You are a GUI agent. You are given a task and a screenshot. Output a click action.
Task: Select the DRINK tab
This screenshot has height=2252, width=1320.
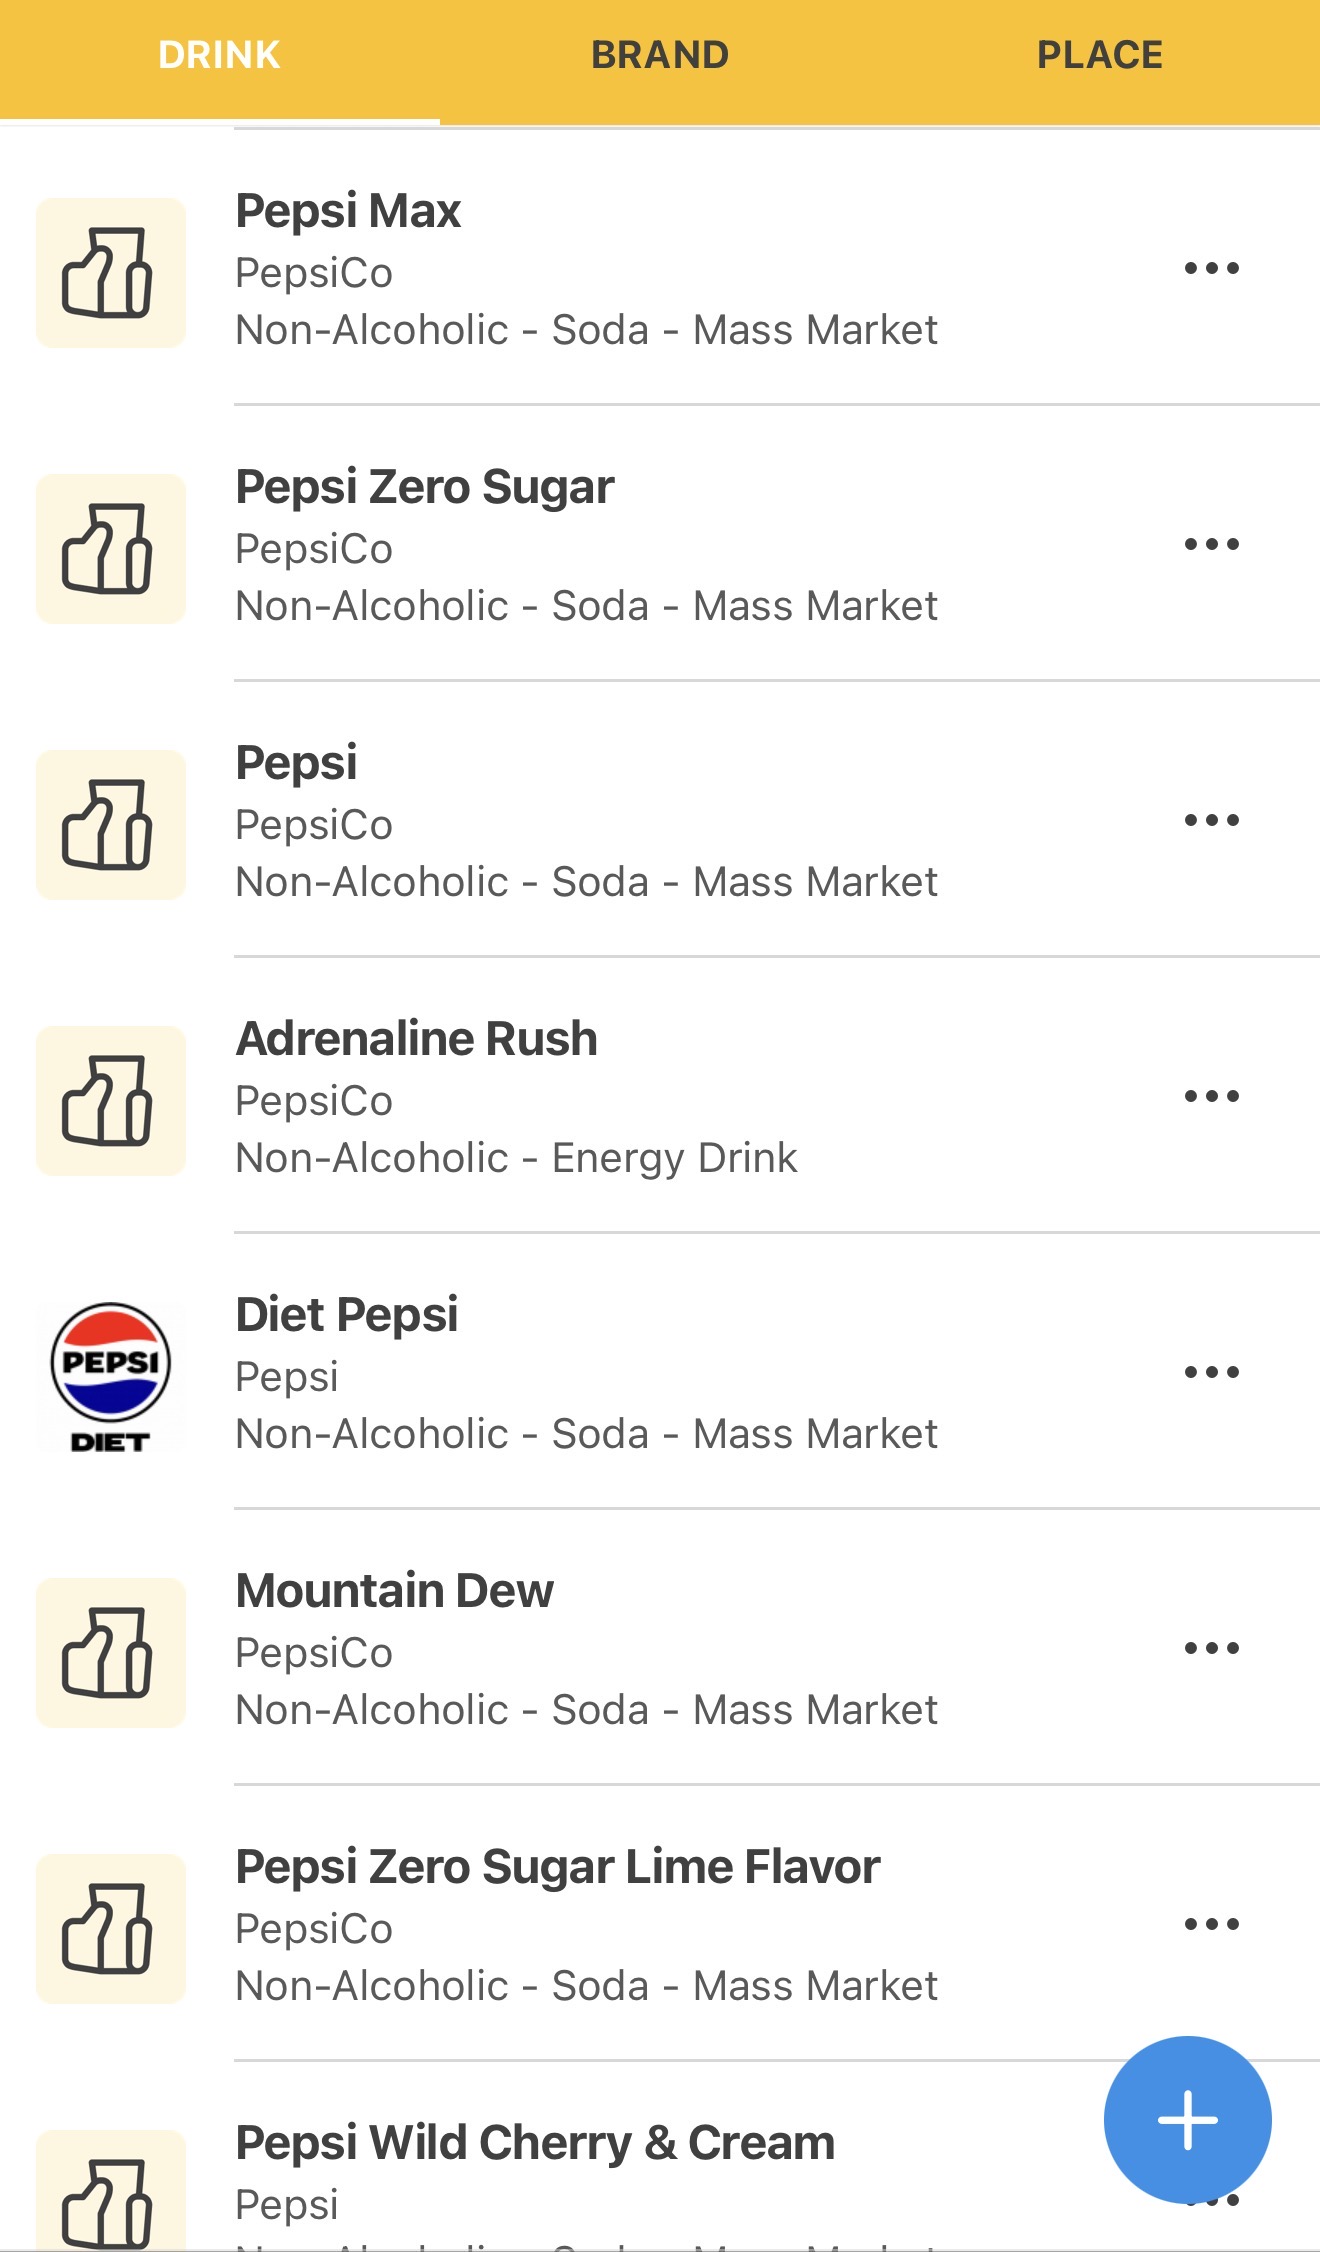219,55
